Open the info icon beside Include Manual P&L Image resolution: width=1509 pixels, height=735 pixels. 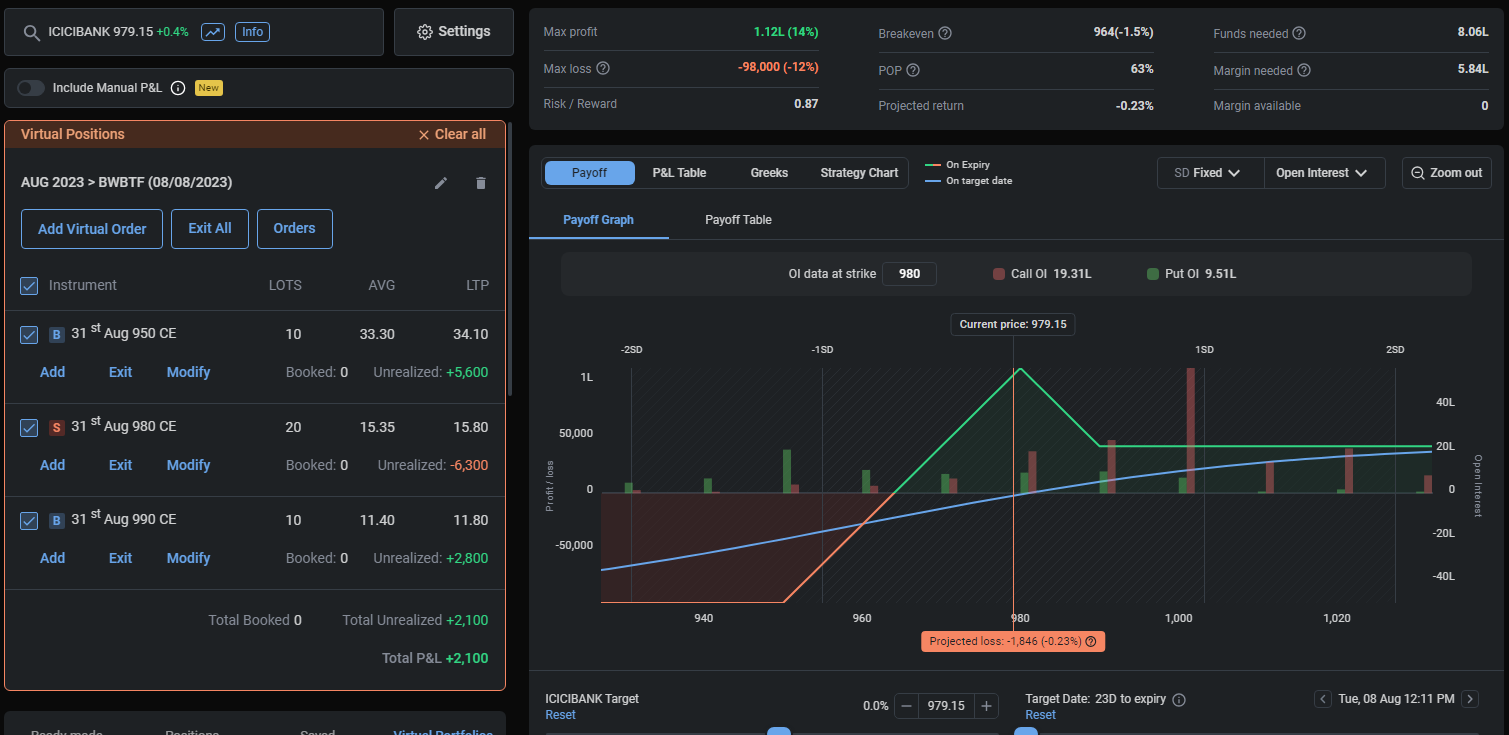178,88
